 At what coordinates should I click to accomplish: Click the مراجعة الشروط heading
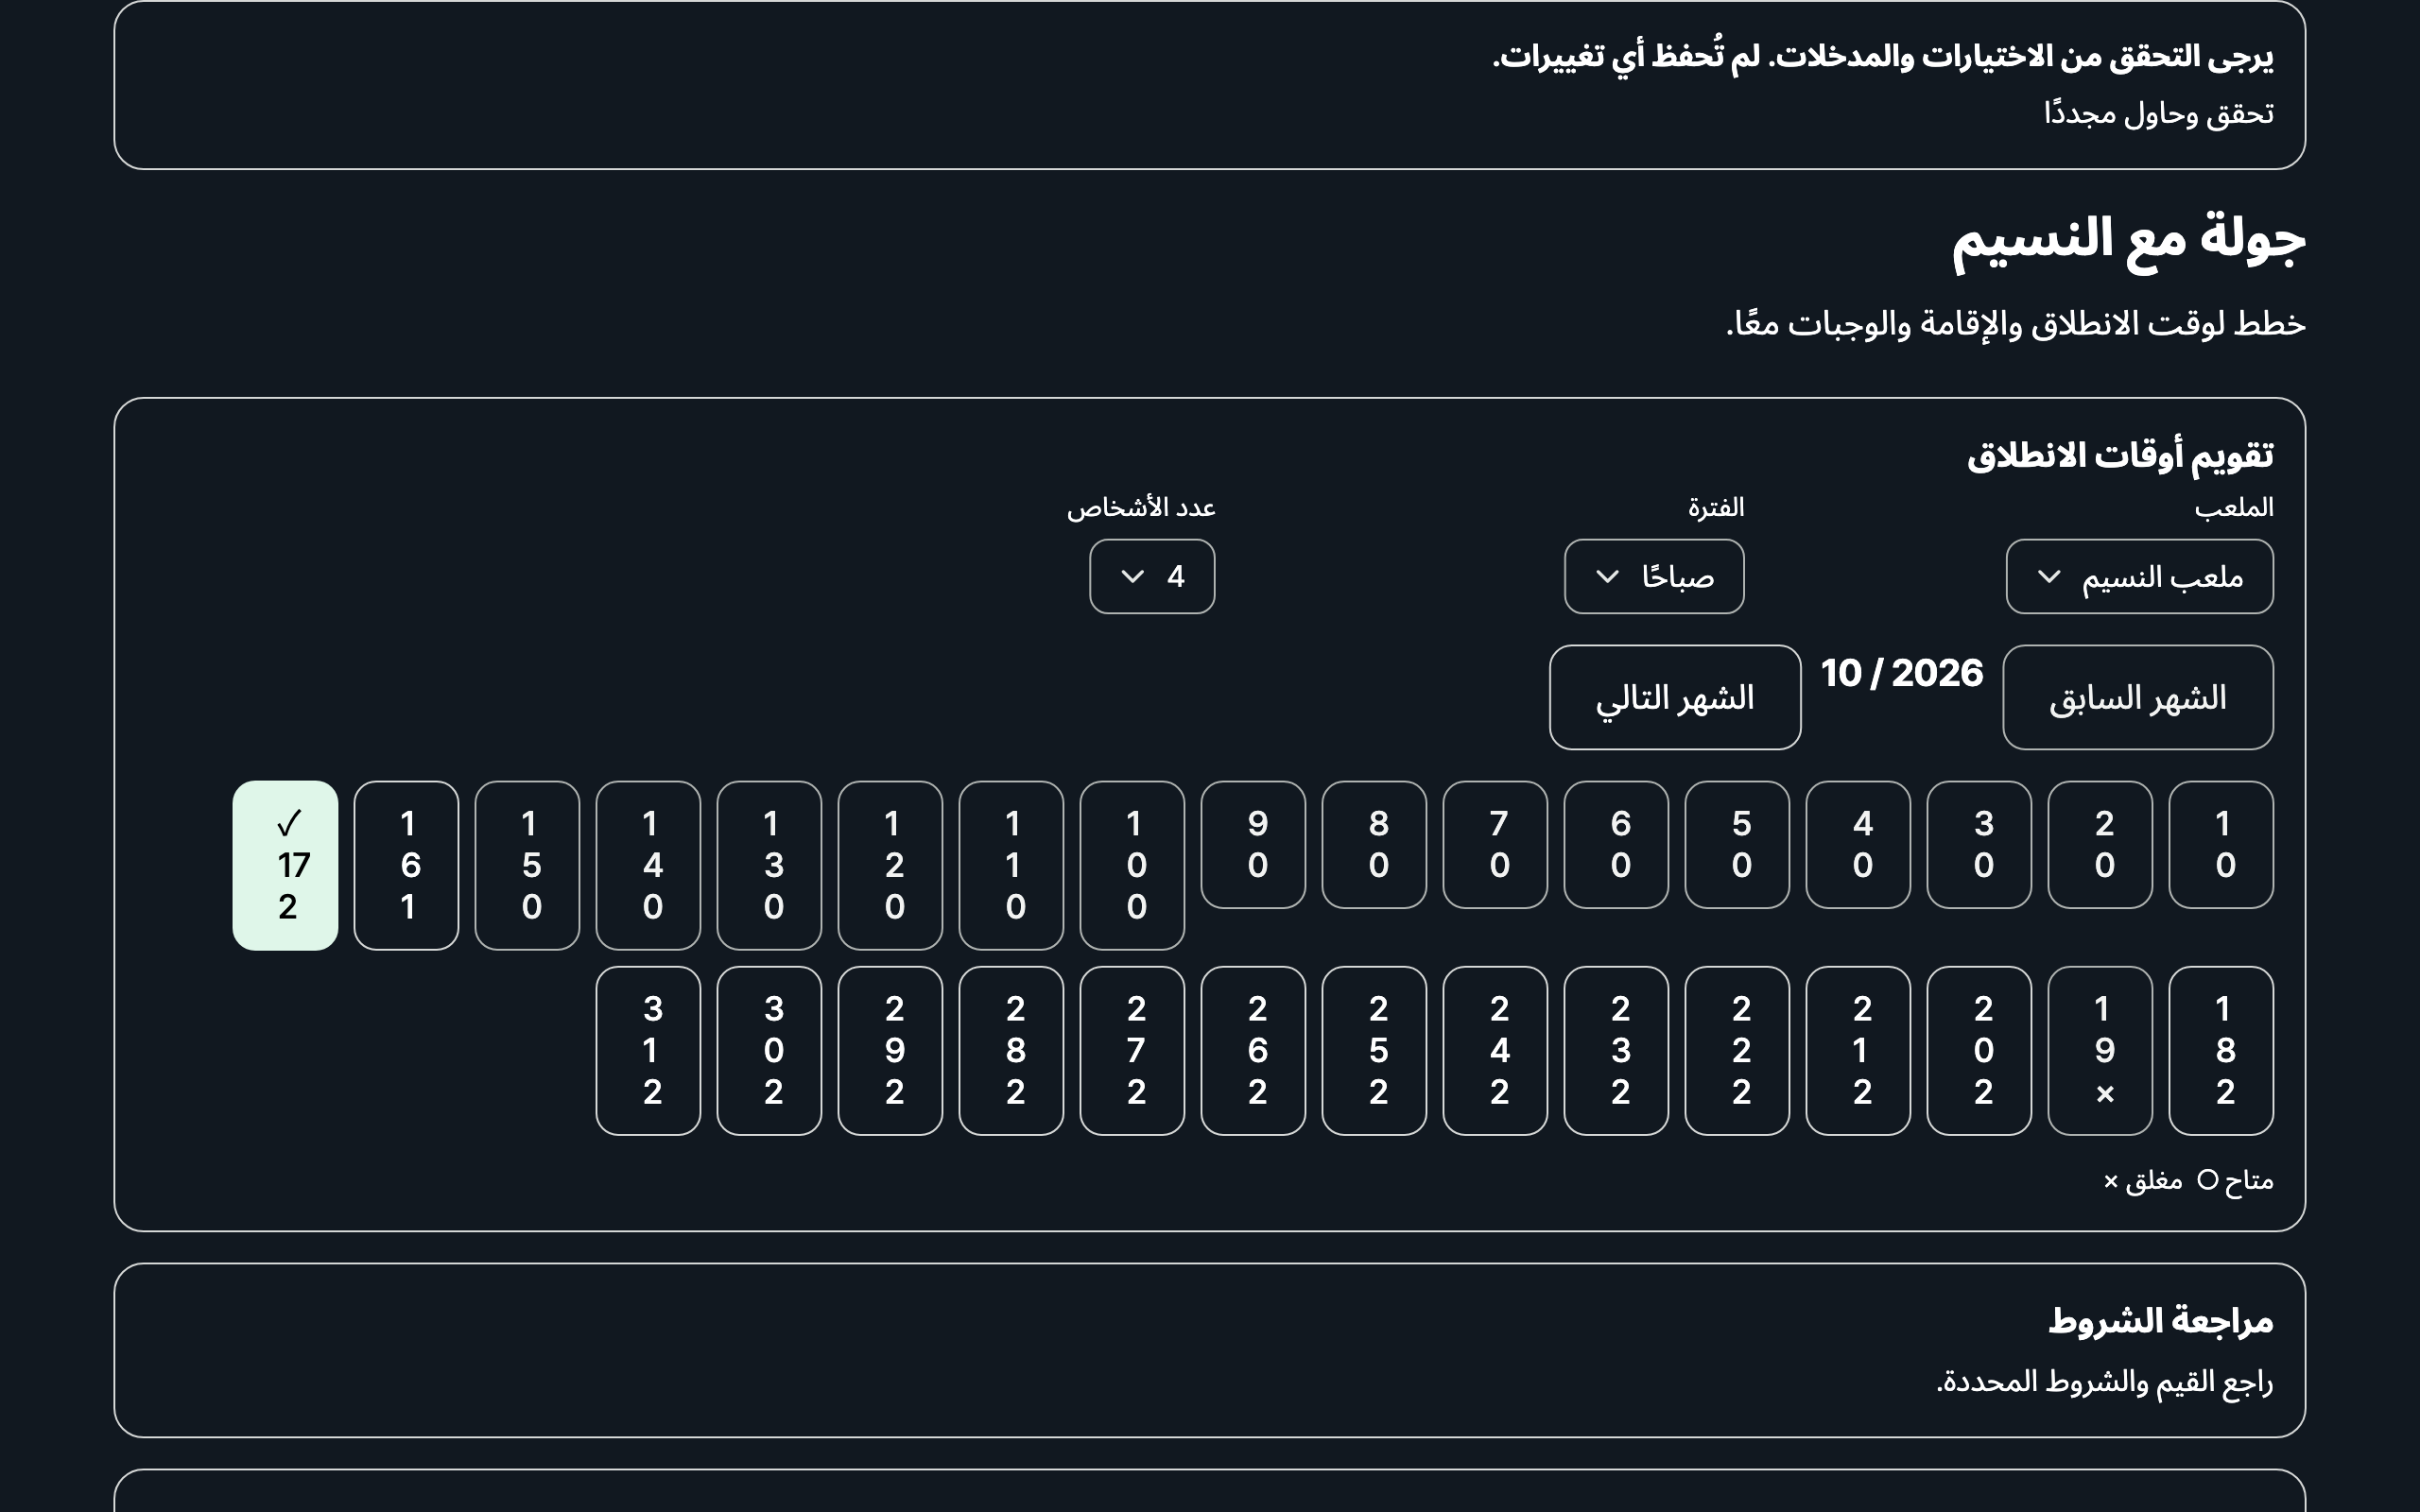2160,1321
